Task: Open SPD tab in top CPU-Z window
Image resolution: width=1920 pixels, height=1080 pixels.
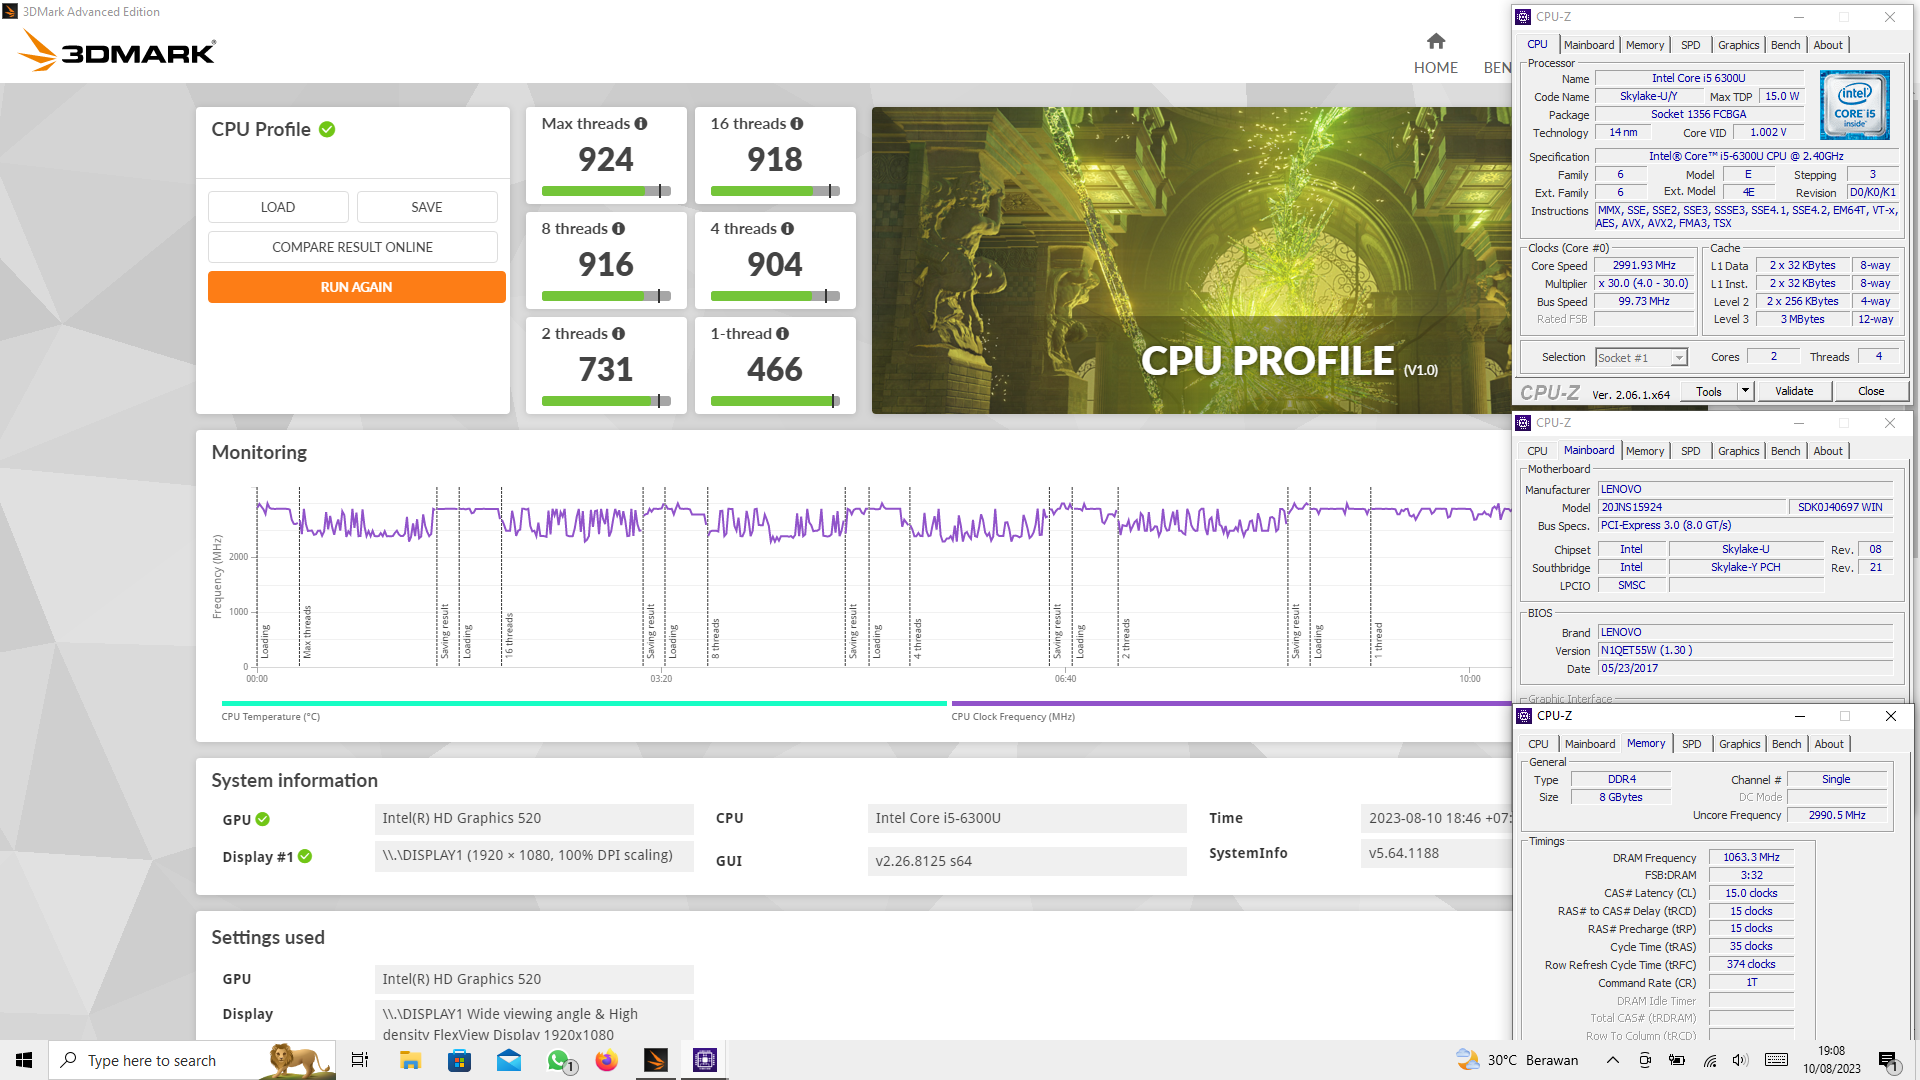Action: [1690, 45]
